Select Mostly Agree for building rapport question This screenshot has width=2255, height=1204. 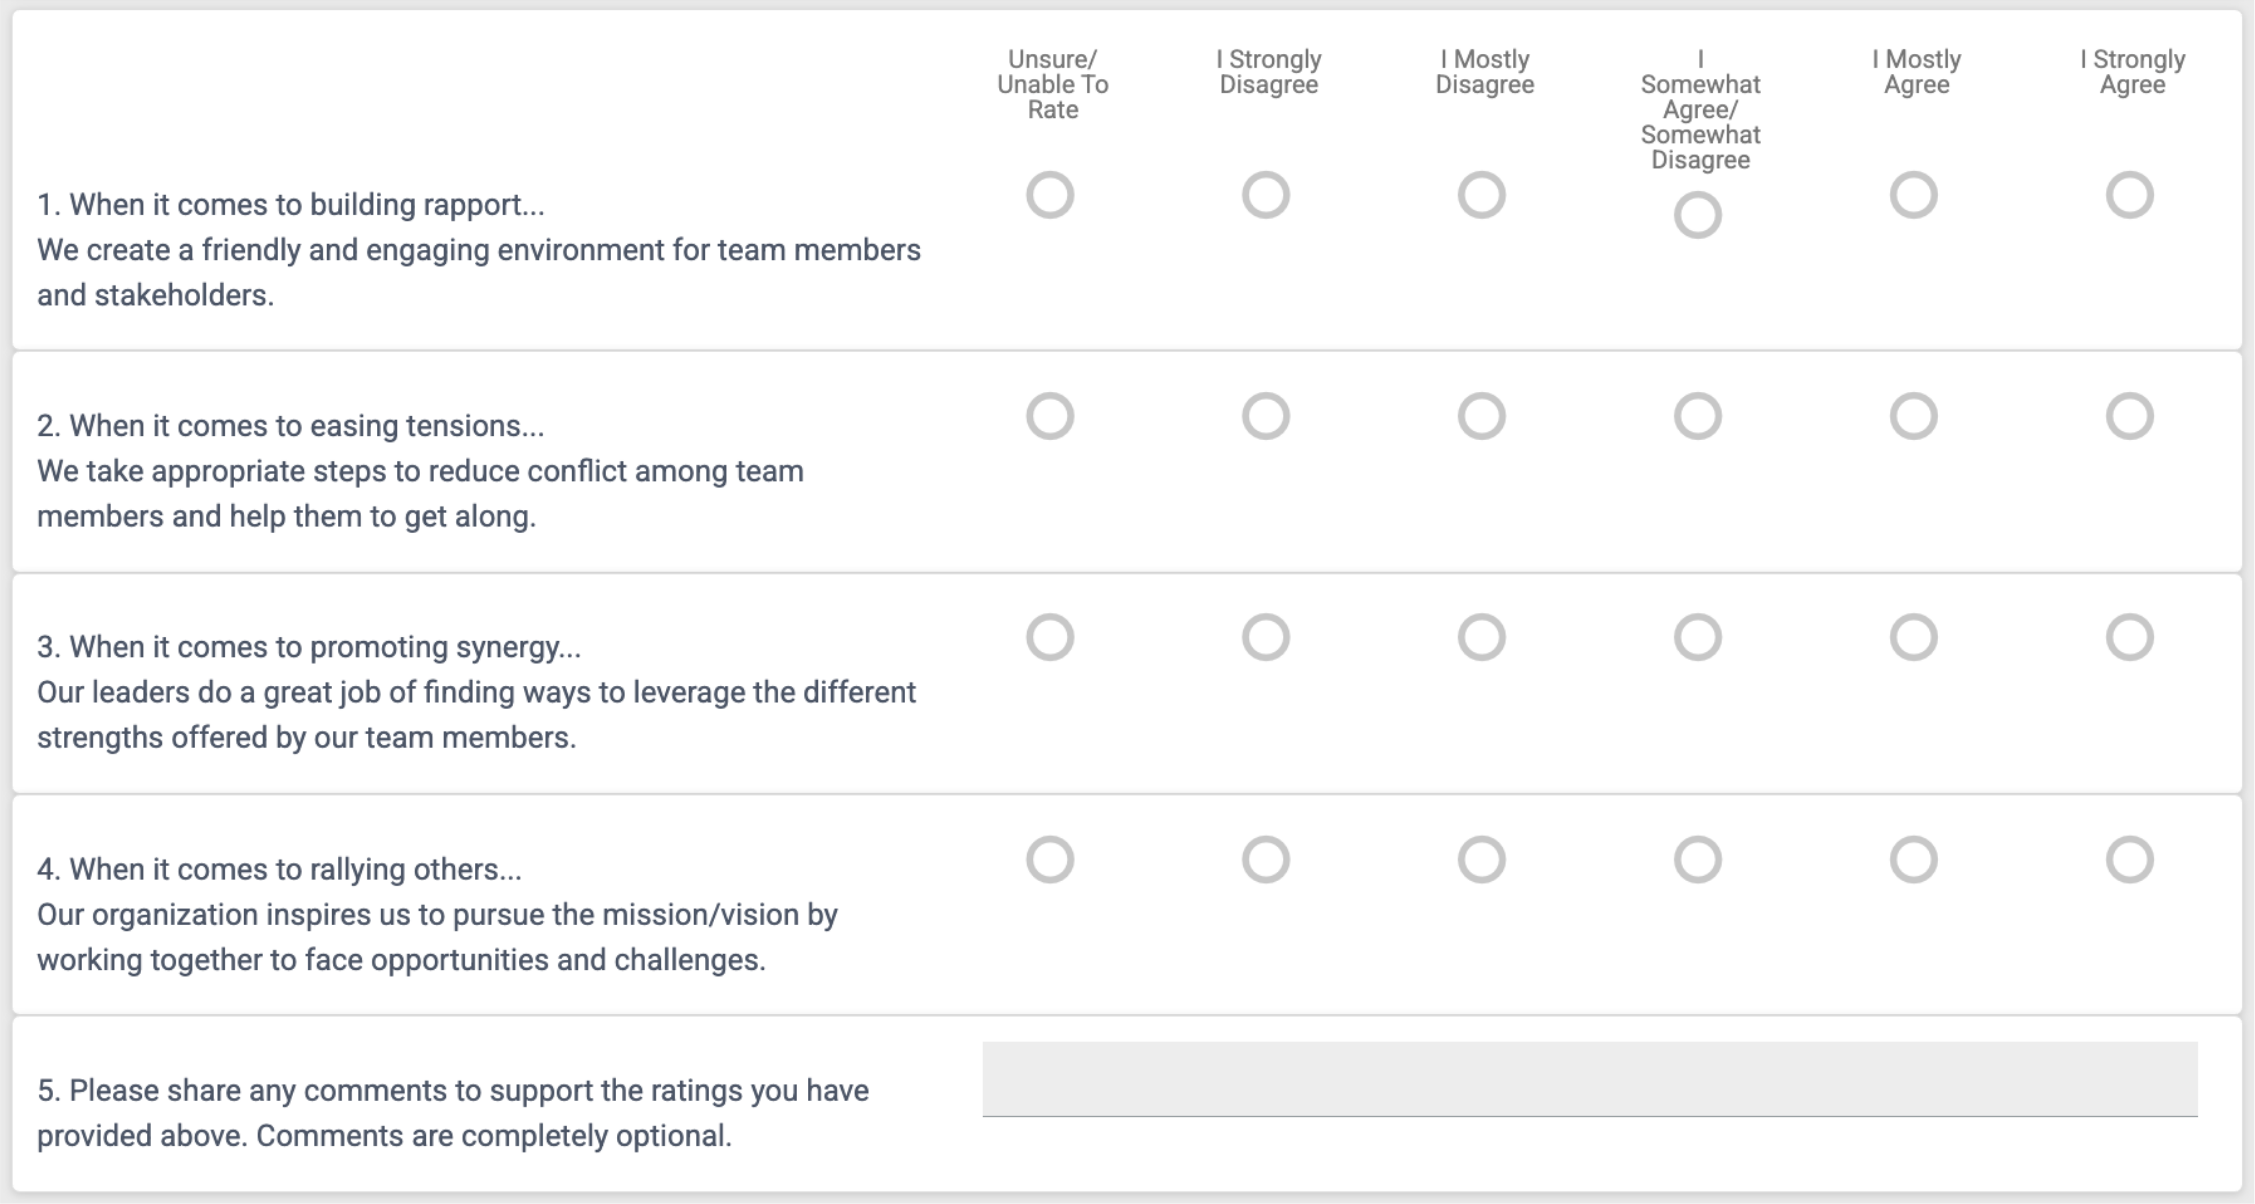pyautogui.click(x=1913, y=195)
